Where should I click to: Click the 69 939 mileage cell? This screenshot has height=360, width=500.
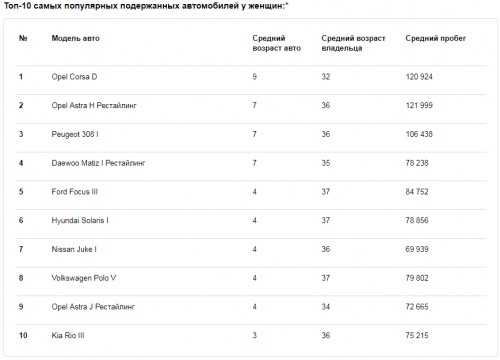[x=417, y=249]
